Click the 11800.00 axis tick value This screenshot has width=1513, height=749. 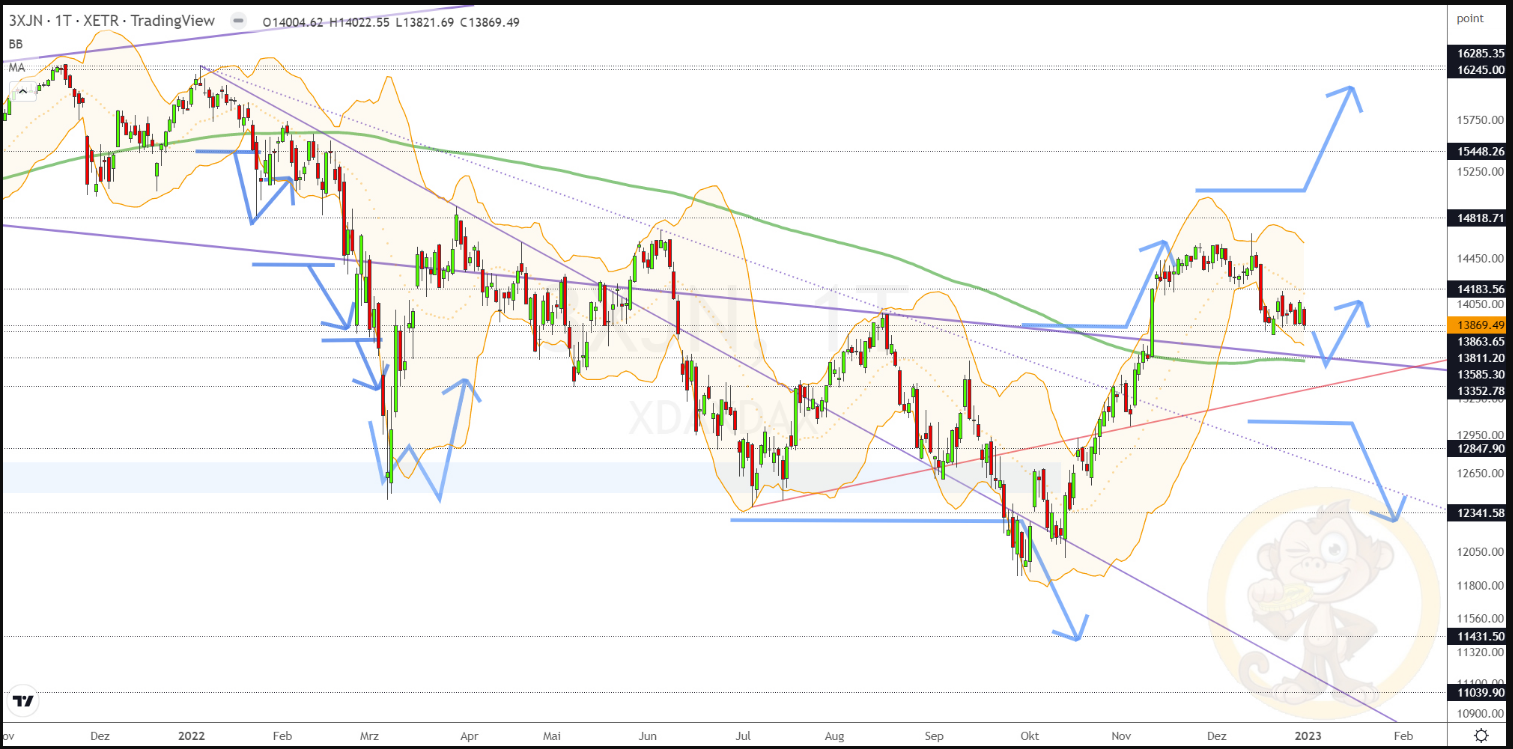[x=1480, y=586]
